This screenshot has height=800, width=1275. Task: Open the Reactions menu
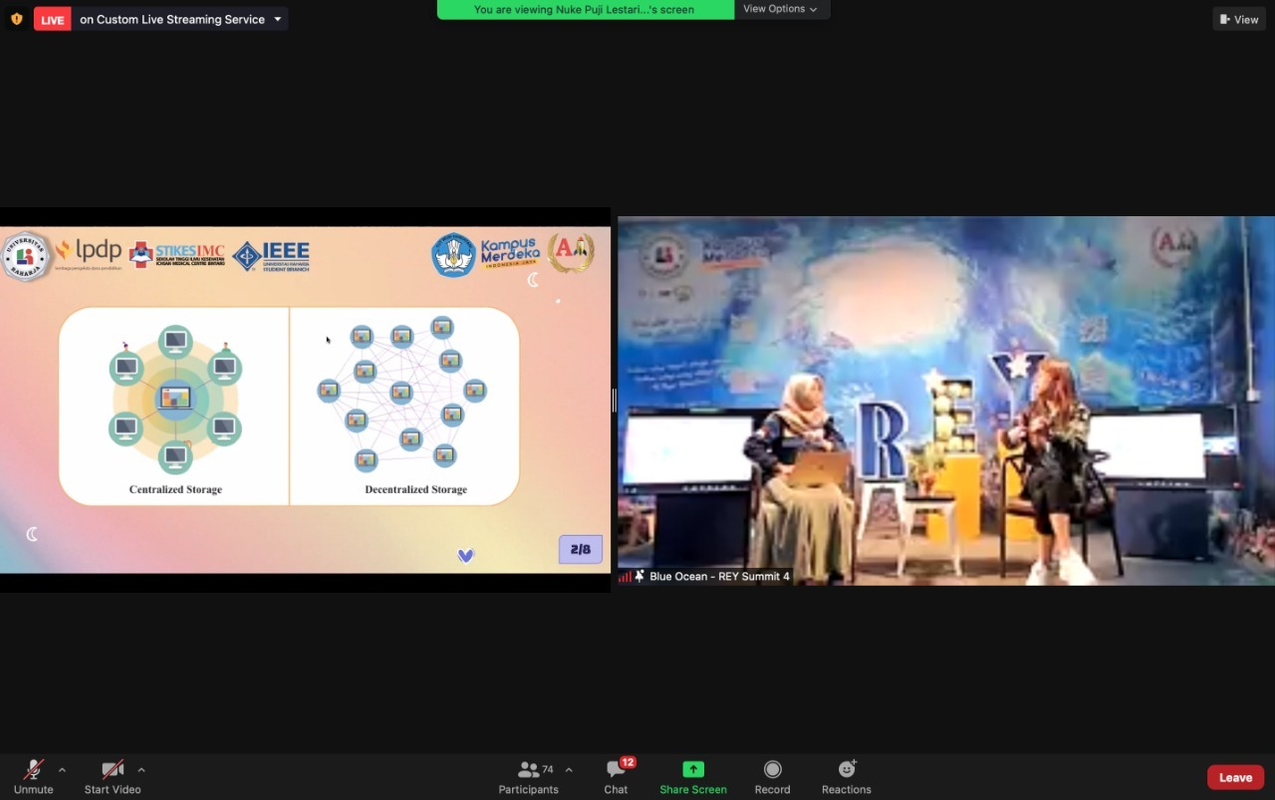click(846, 776)
